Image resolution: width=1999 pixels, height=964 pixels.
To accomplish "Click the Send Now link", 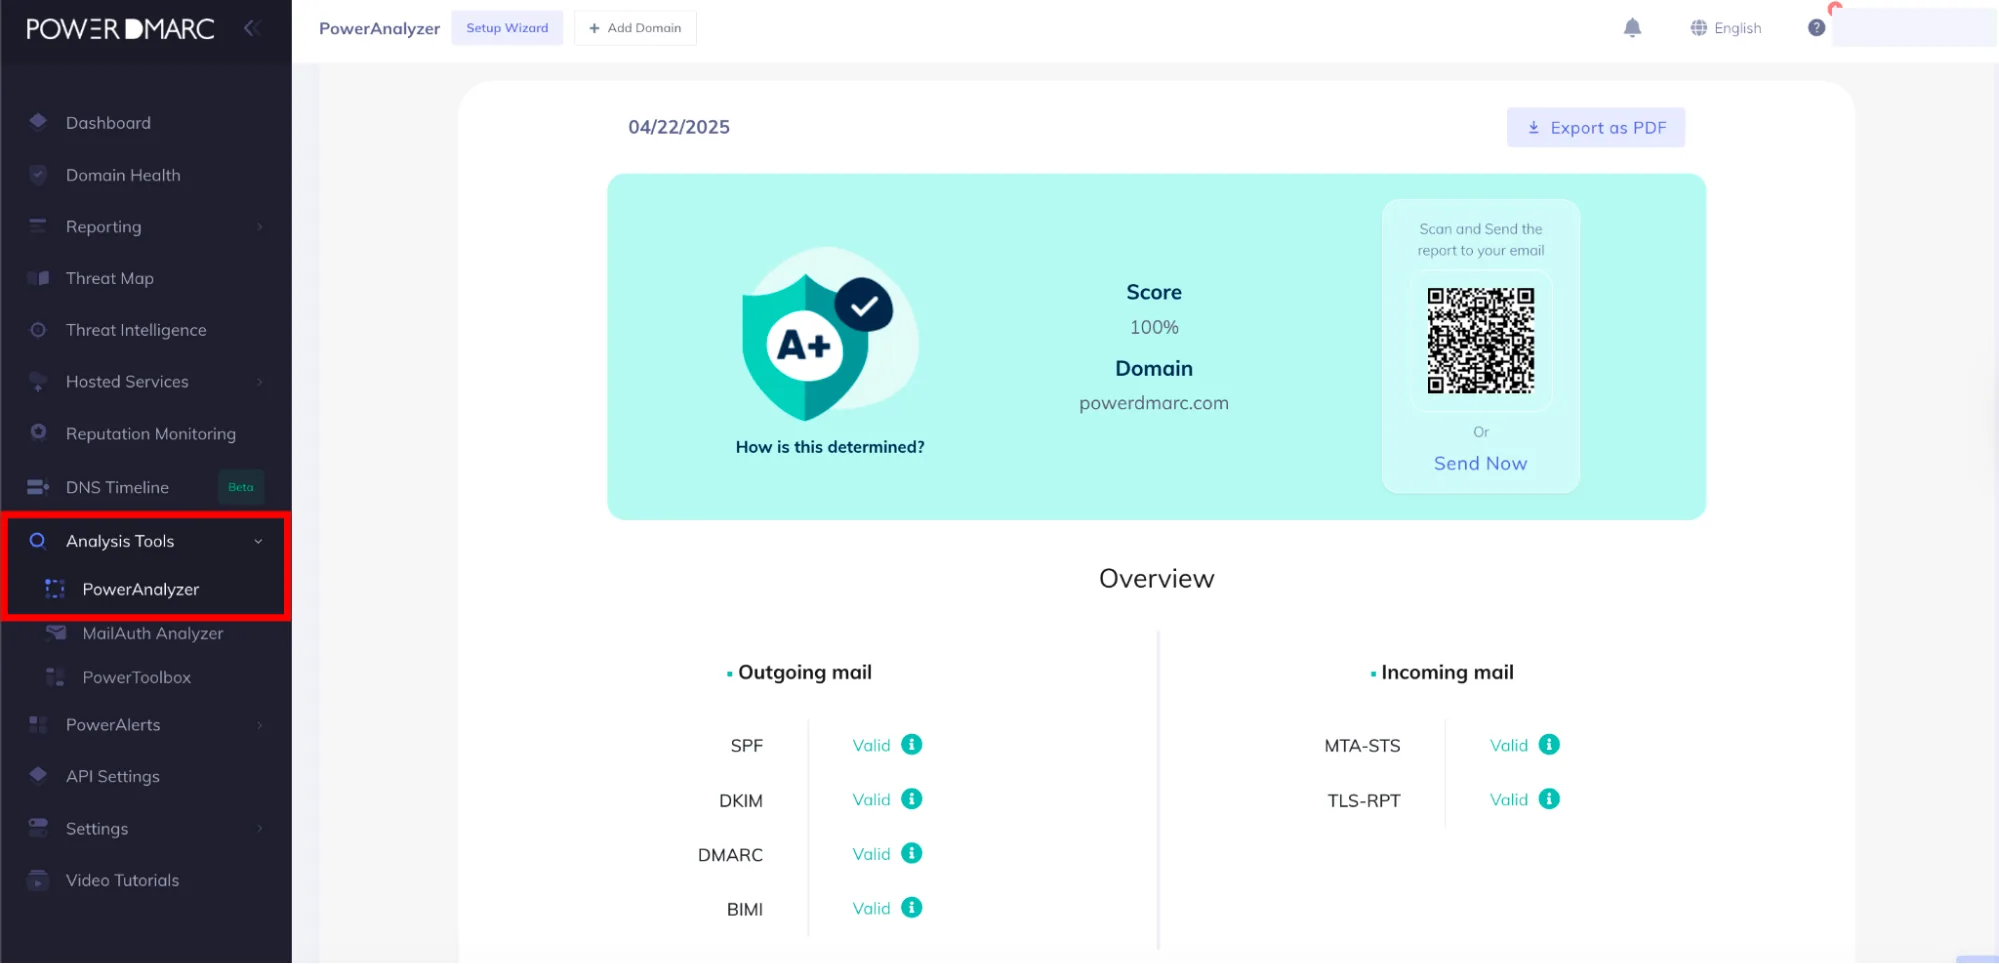I will tap(1480, 463).
